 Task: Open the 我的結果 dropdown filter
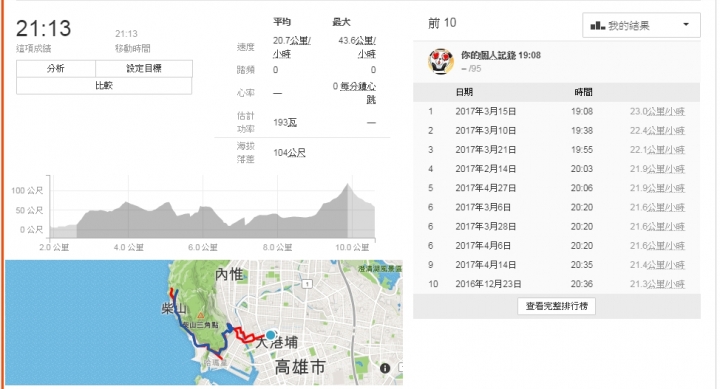(641, 25)
